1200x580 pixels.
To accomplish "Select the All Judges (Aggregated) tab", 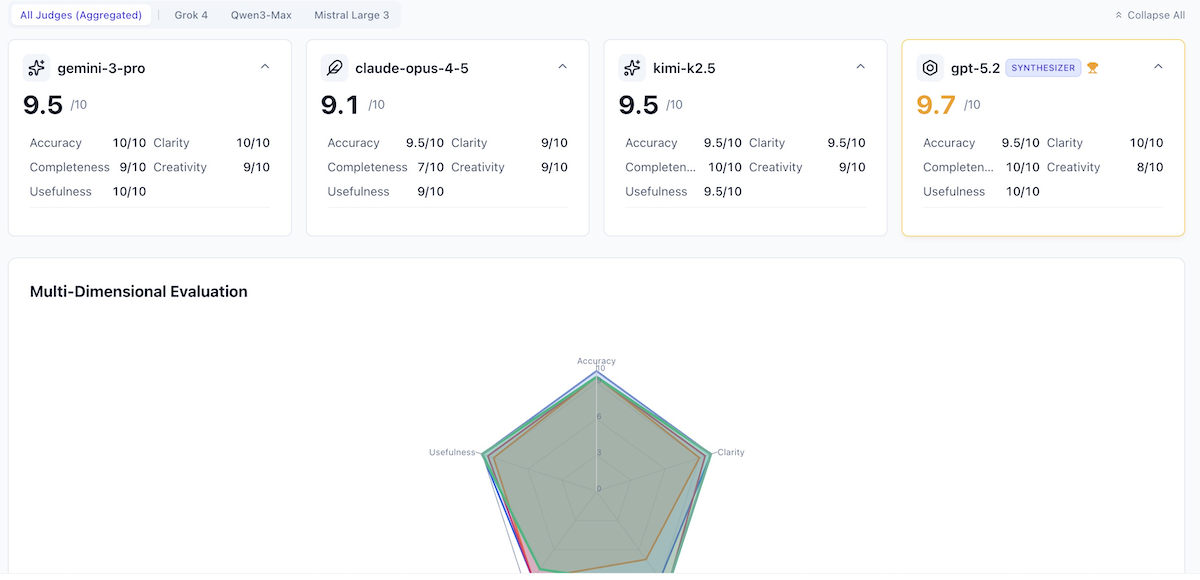I will [81, 15].
